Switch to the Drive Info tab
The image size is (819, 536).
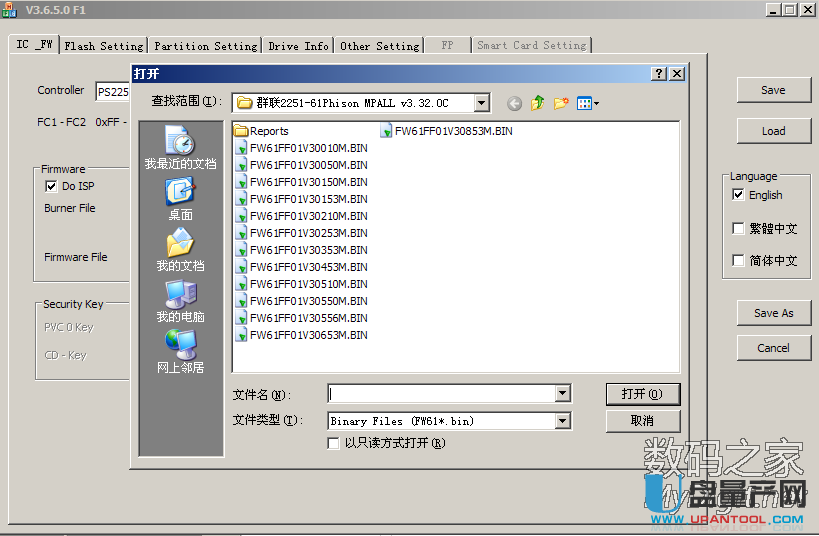pos(298,46)
